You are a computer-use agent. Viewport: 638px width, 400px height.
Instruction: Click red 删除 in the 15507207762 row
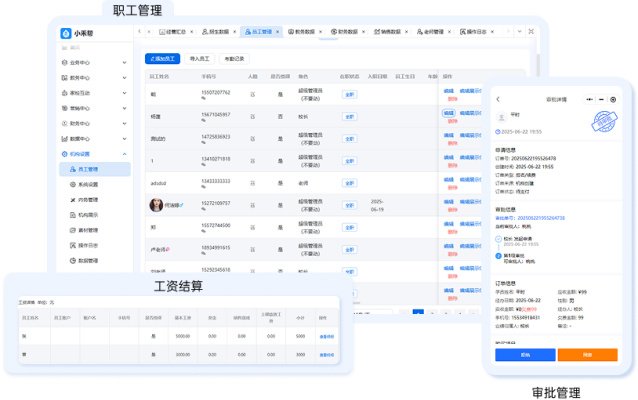click(x=453, y=99)
